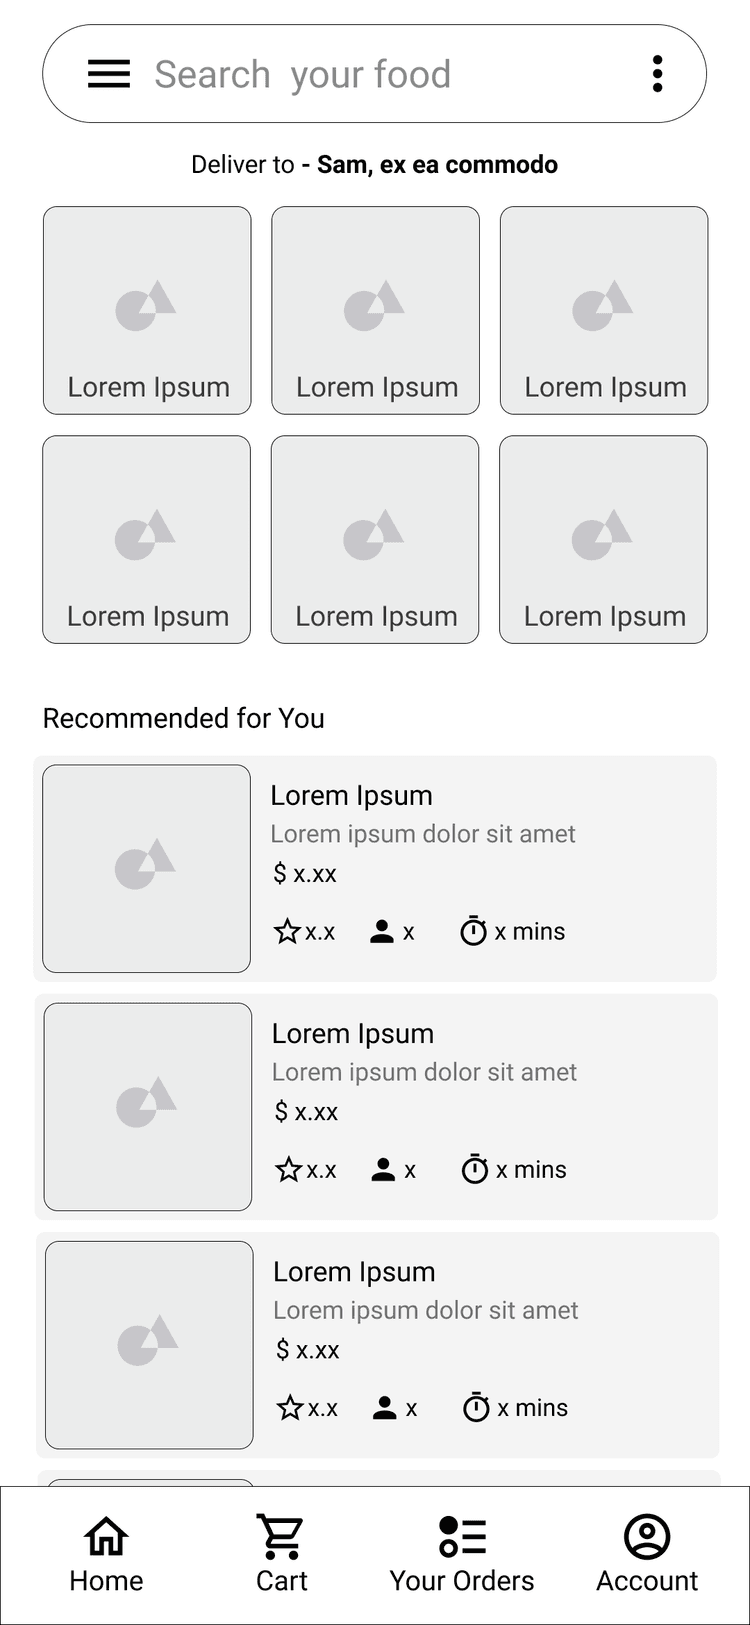Tap the Deliver to address text
The image size is (750, 1625).
pyautogui.click(x=374, y=165)
